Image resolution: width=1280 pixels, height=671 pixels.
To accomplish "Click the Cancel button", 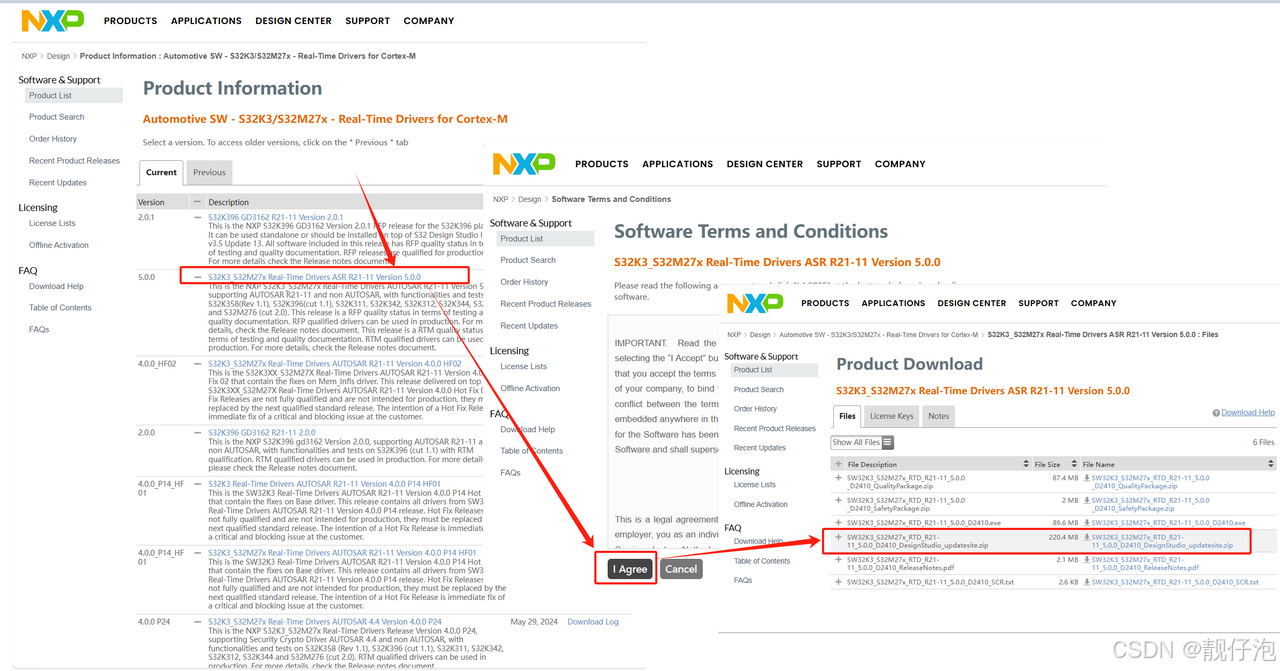I will (x=681, y=568).
